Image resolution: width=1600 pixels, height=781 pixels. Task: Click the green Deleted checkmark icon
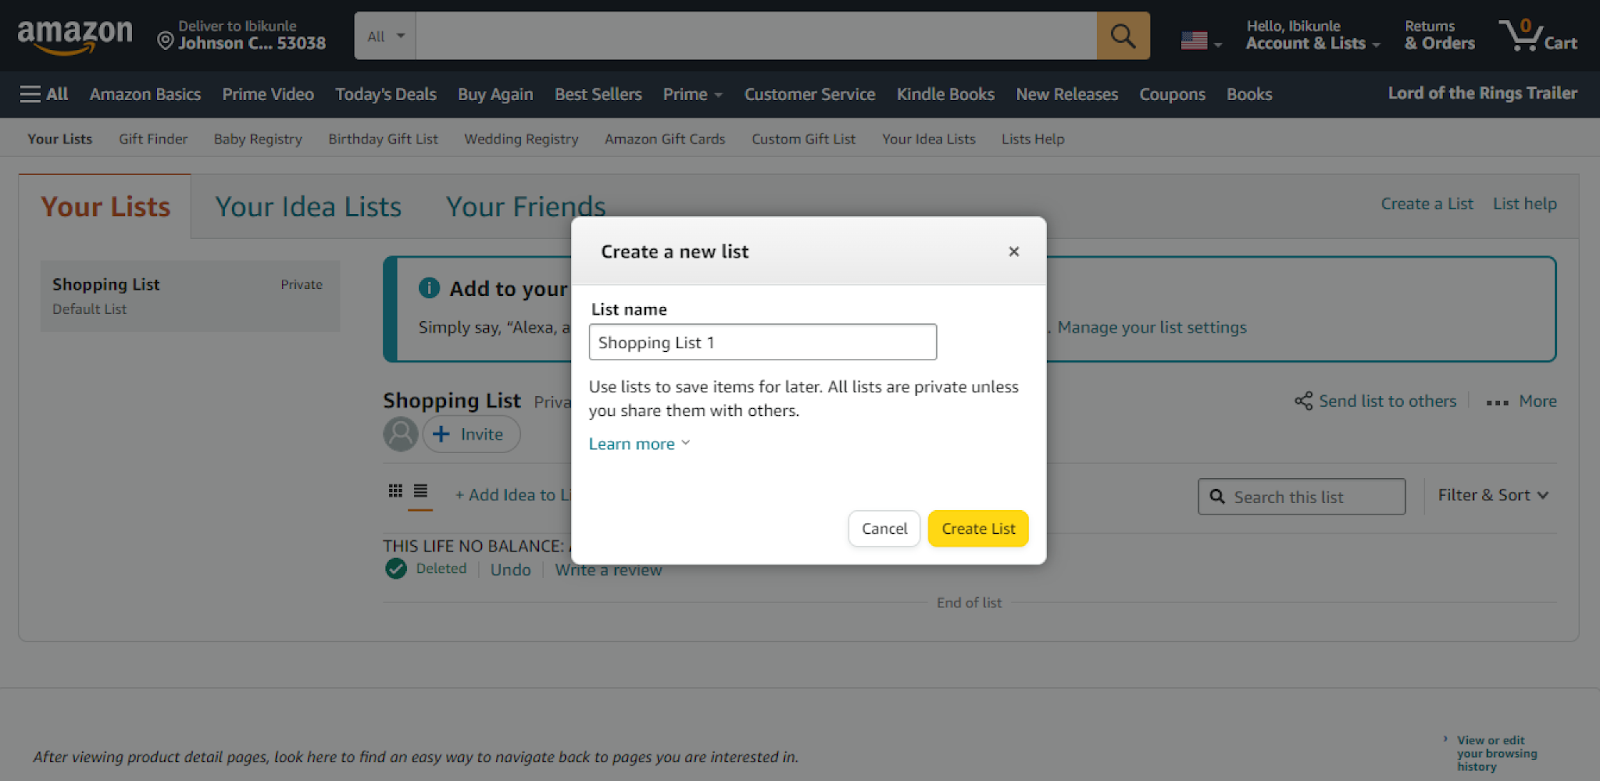tap(396, 569)
